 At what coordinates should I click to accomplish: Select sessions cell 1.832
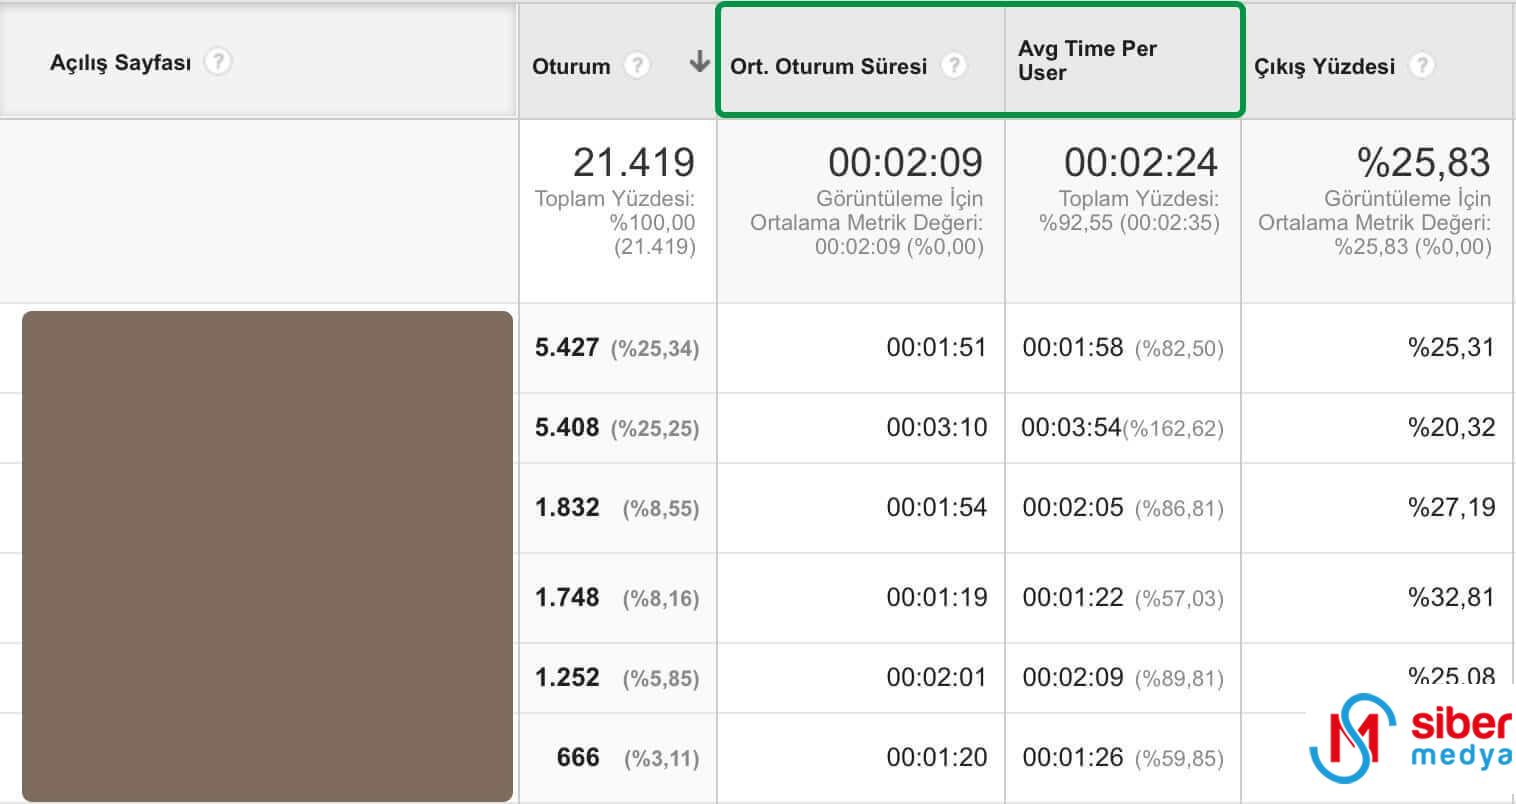pyautogui.click(x=567, y=507)
